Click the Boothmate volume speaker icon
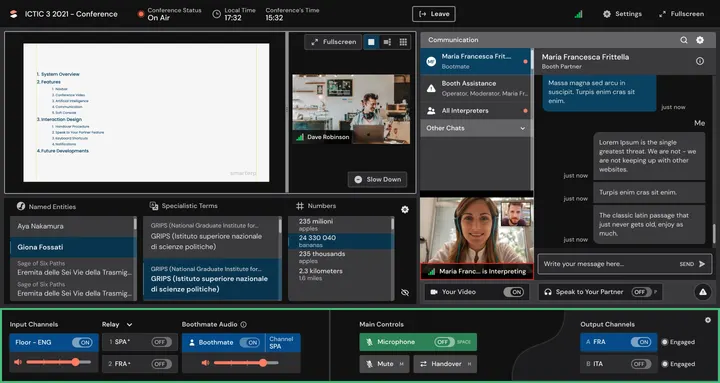720x383 pixels. point(205,363)
